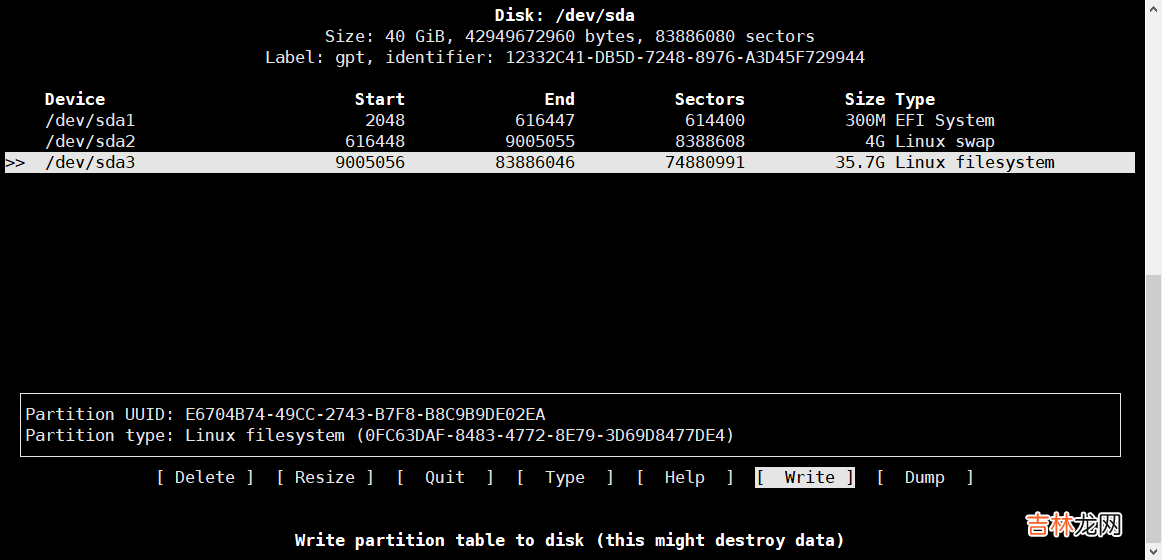Click the Sectors column header

tap(709, 100)
